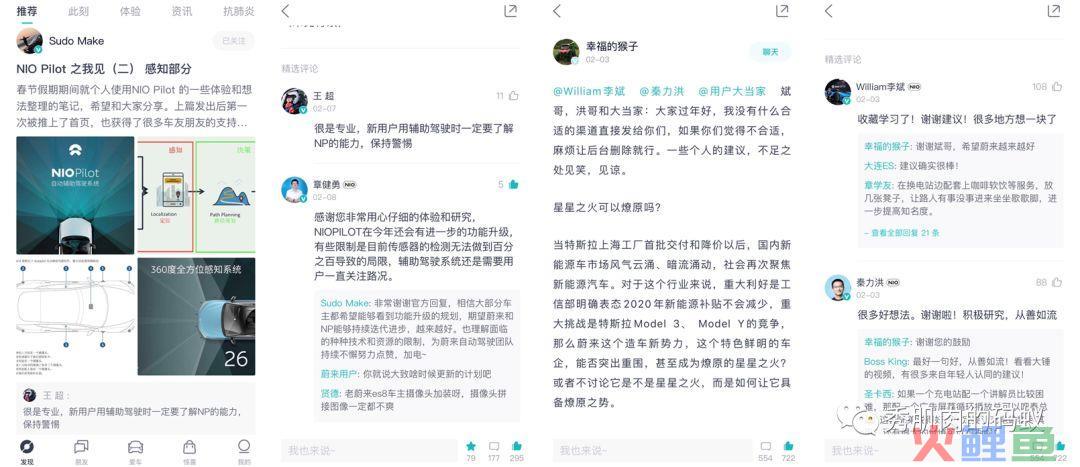This screenshot has width=1080, height=467.
Task: Open the 朋友 friends bottom icon
Action: 81,446
